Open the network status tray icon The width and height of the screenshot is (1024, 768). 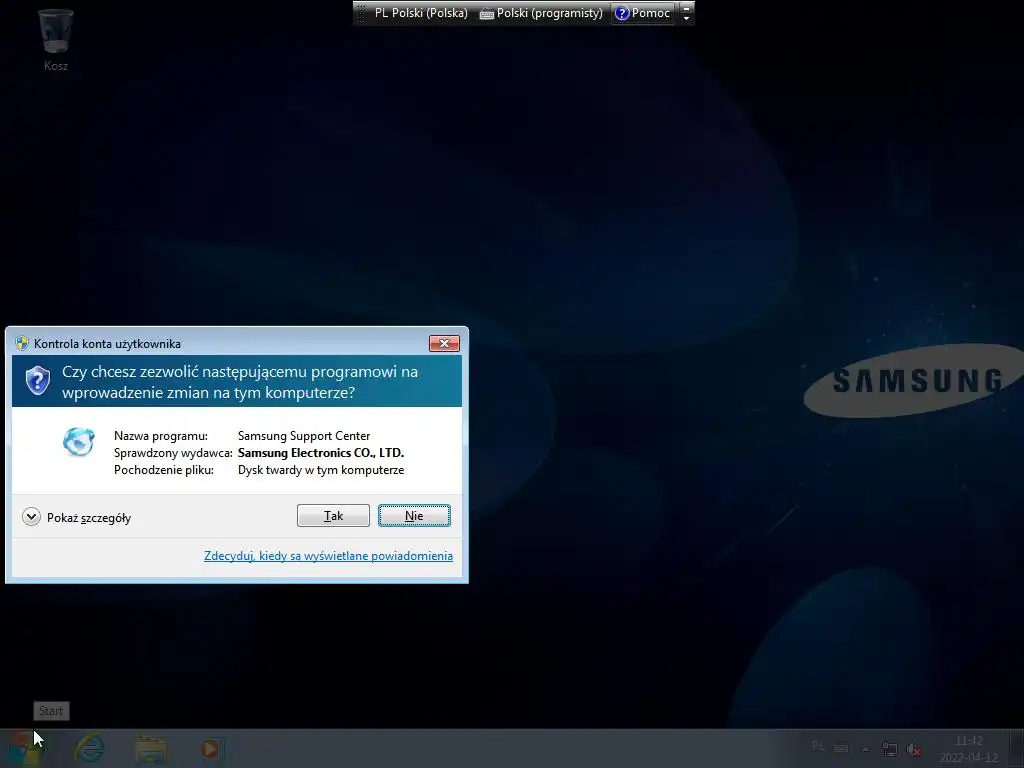(x=889, y=748)
